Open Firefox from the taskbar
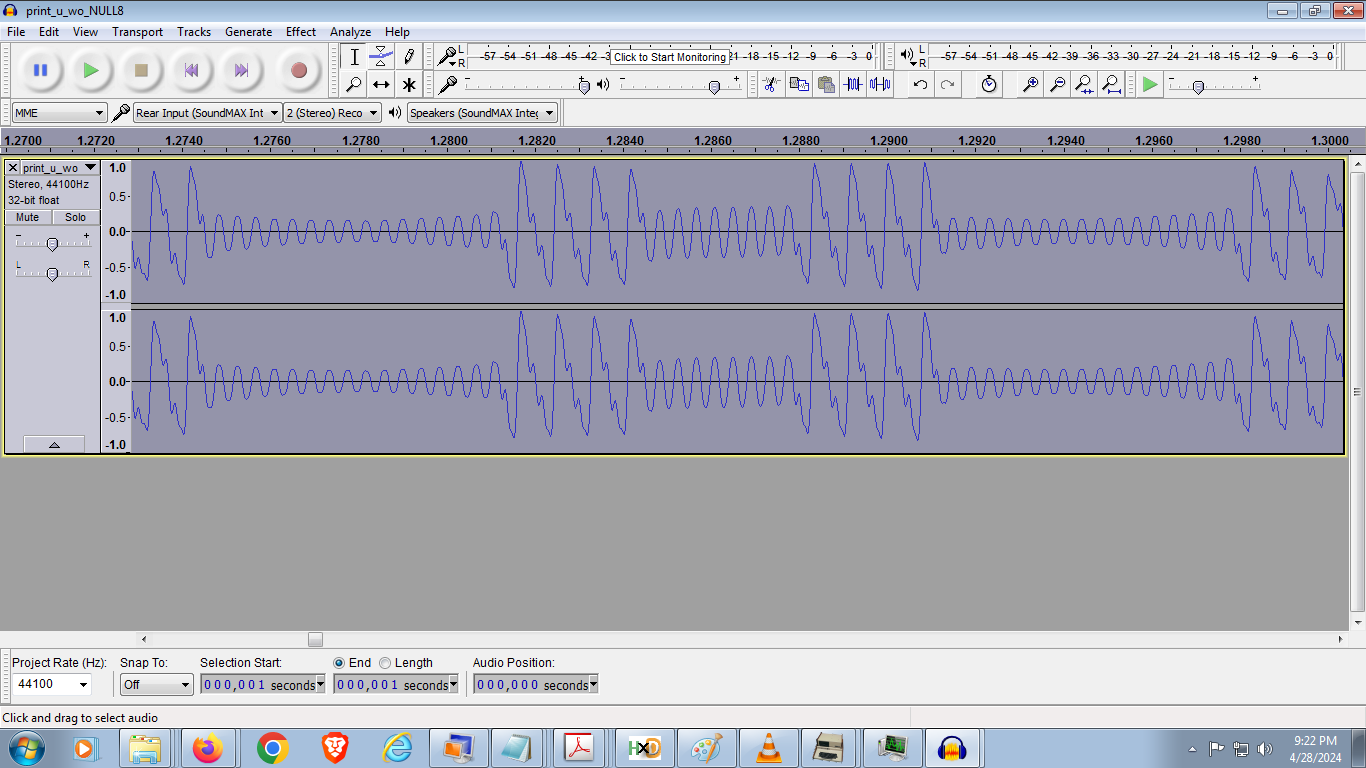Image resolution: width=1366 pixels, height=768 pixels. [208, 748]
